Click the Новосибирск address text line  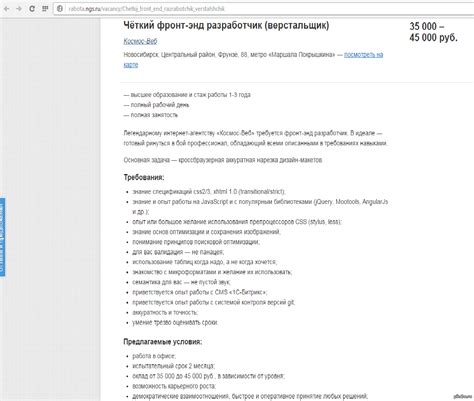pyautogui.click(x=229, y=55)
